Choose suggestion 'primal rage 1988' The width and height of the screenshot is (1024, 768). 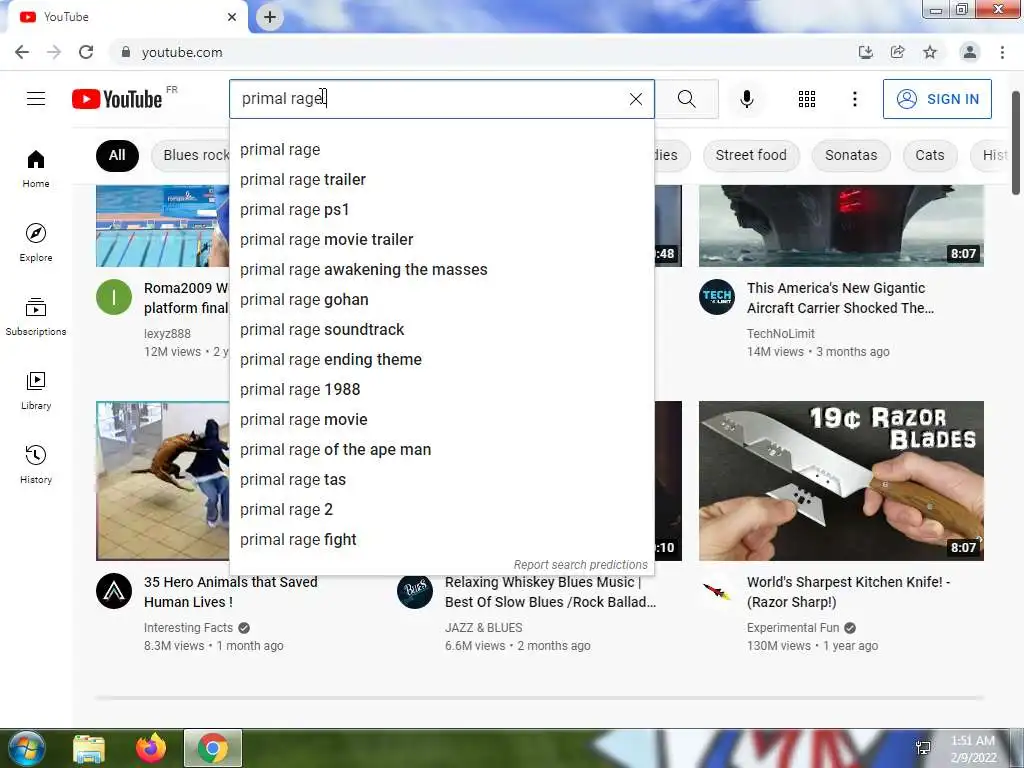[x=442, y=390]
